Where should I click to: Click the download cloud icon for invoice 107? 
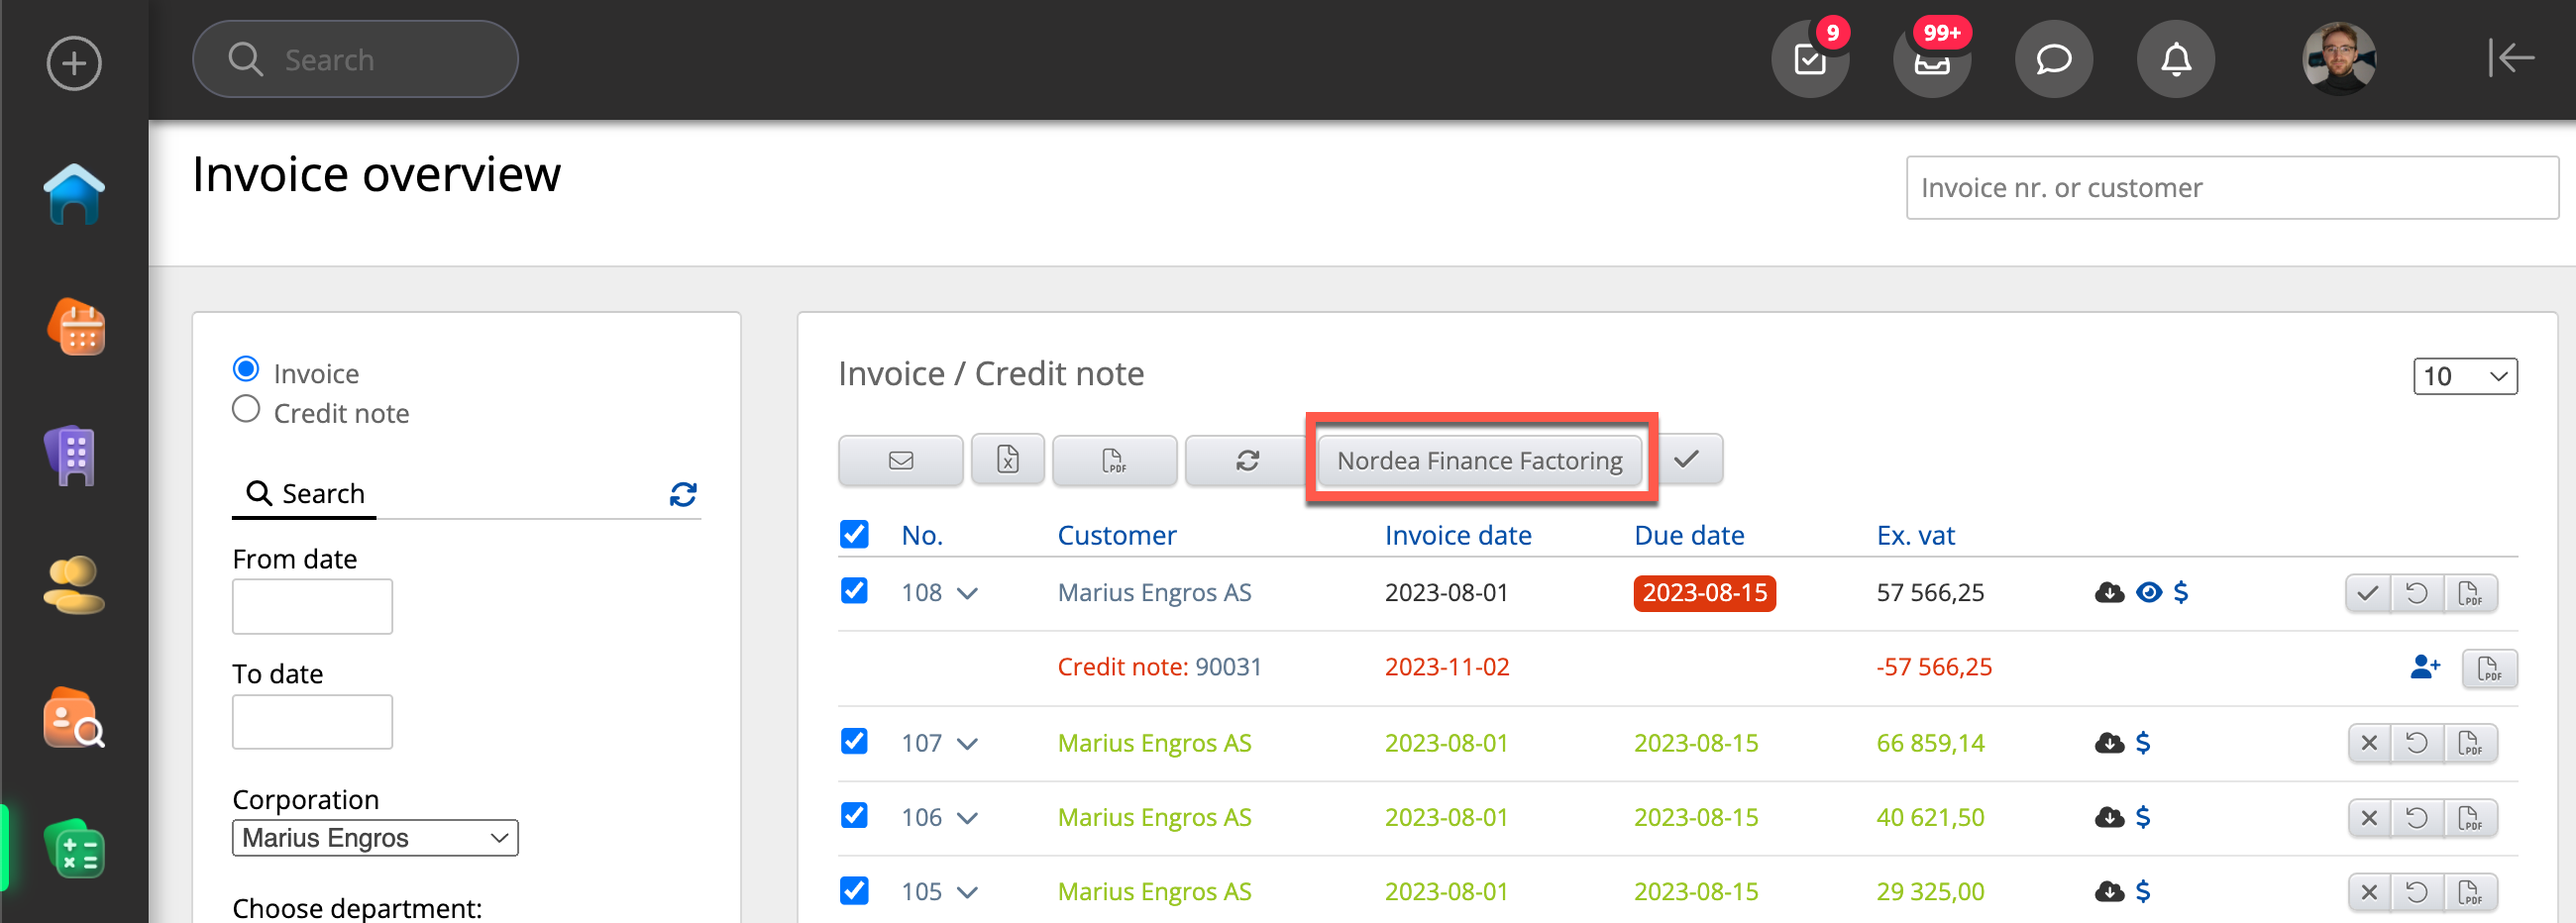pos(2109,743)
